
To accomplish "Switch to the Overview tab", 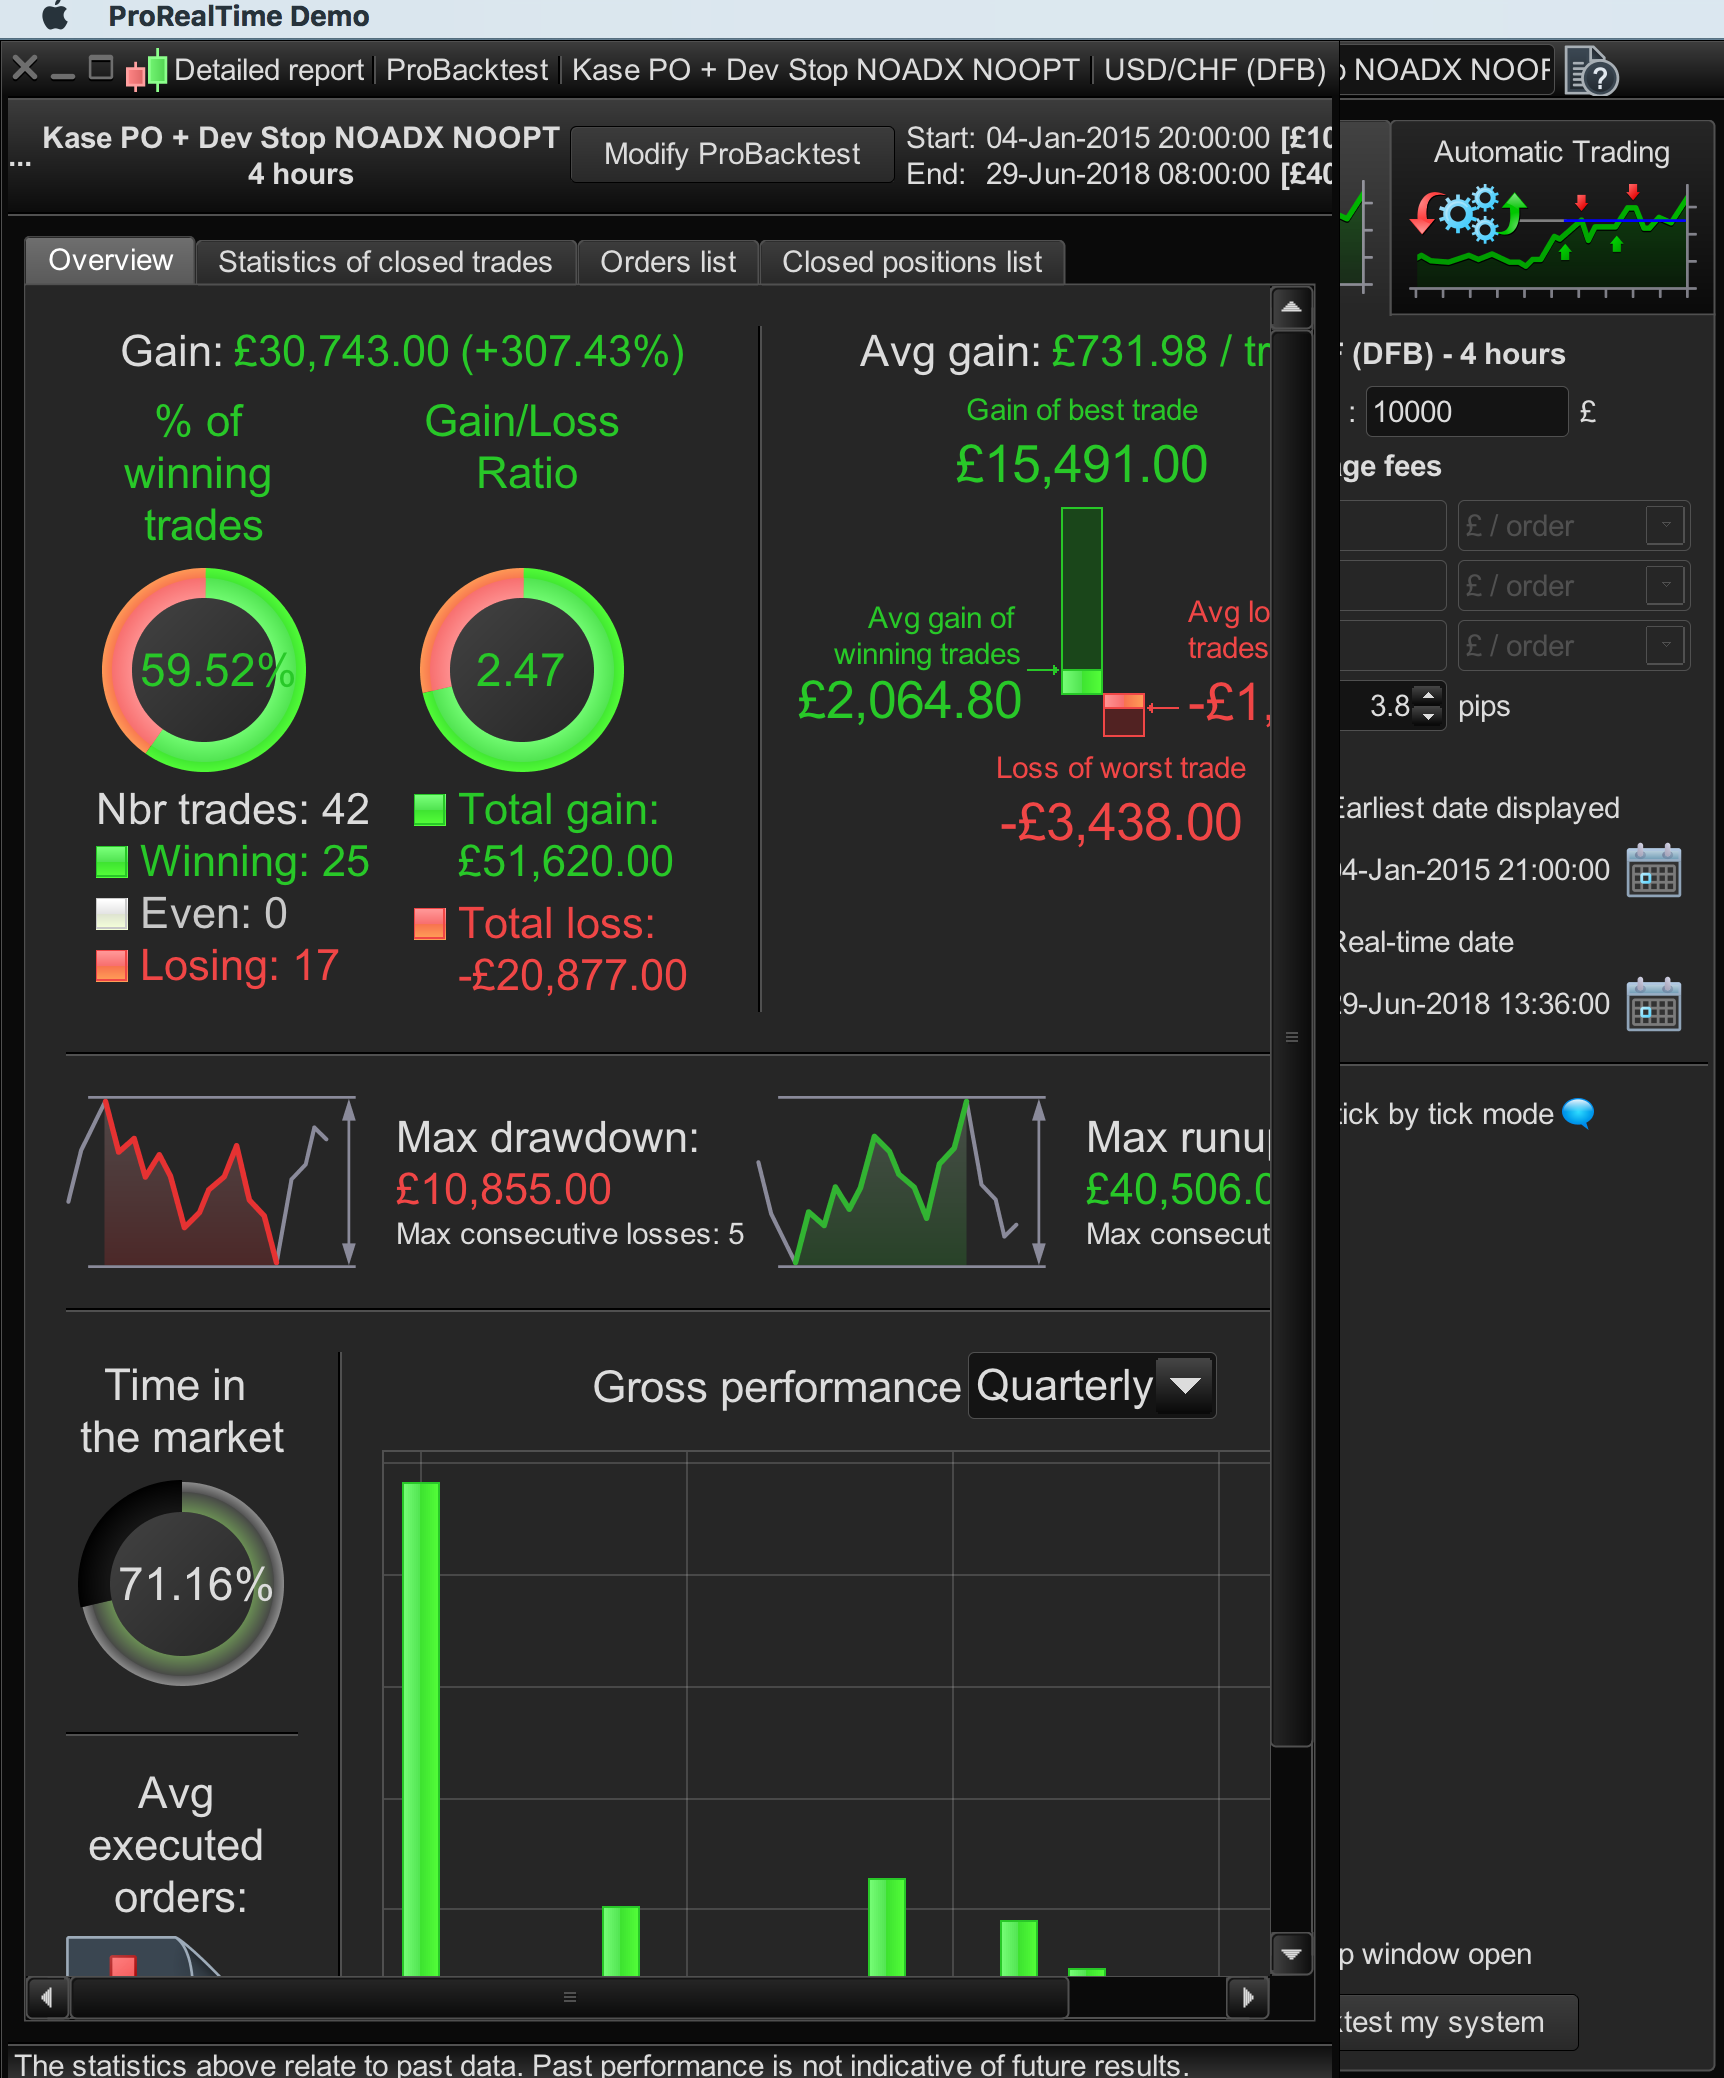I will [x=110, y=261].
